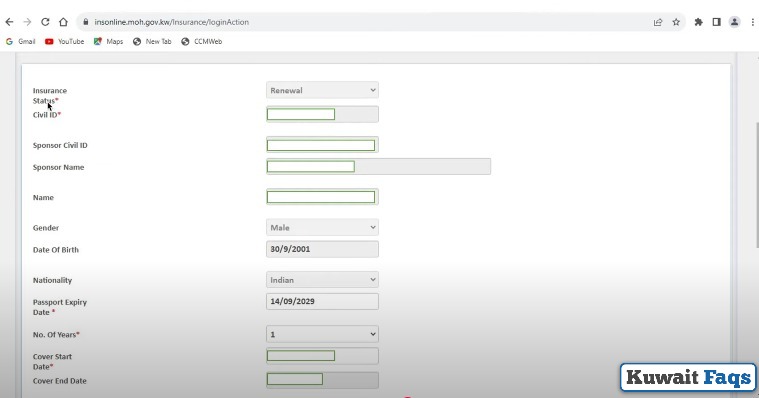Go back to previous page
Screen dimensions: 759x398
[9, 22]
